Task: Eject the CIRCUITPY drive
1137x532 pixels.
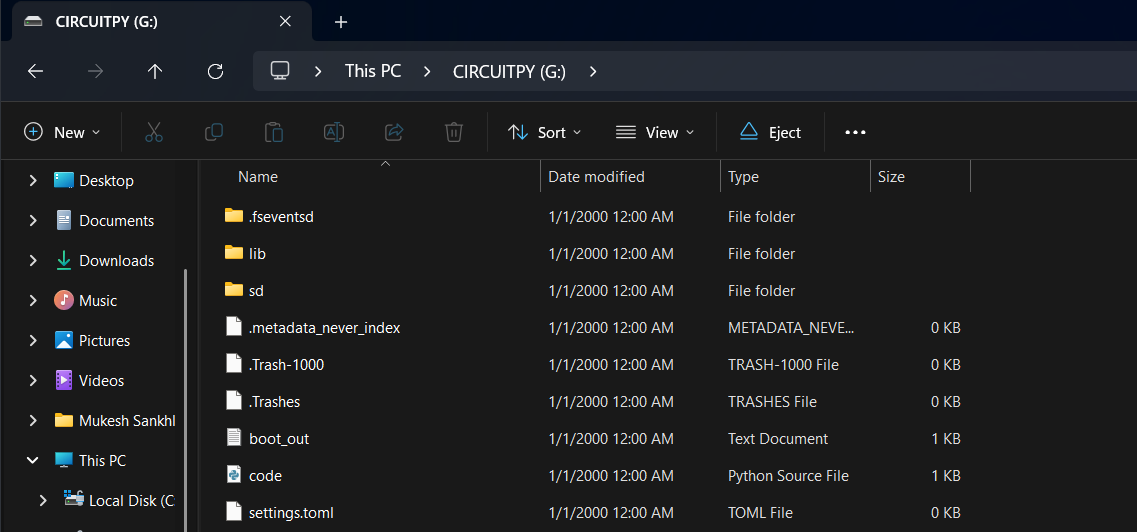Action: coord(770,132)
